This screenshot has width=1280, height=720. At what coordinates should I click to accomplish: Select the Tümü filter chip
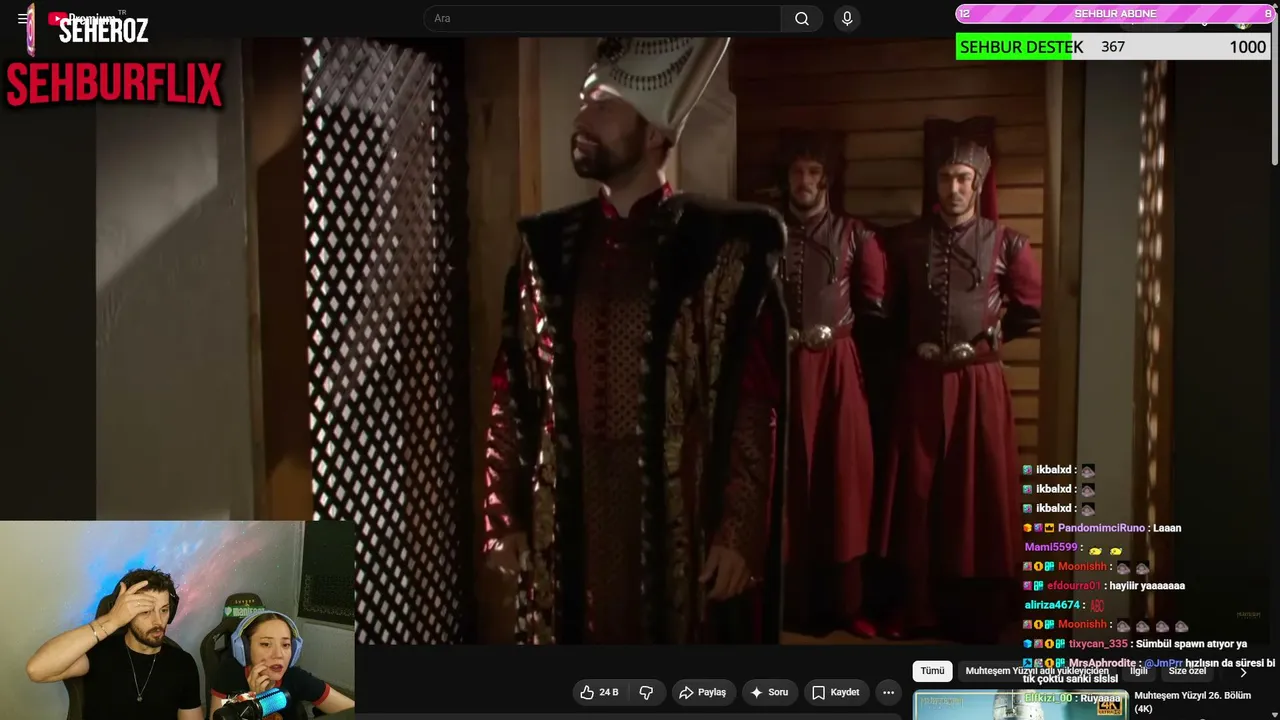click(932, 671)
